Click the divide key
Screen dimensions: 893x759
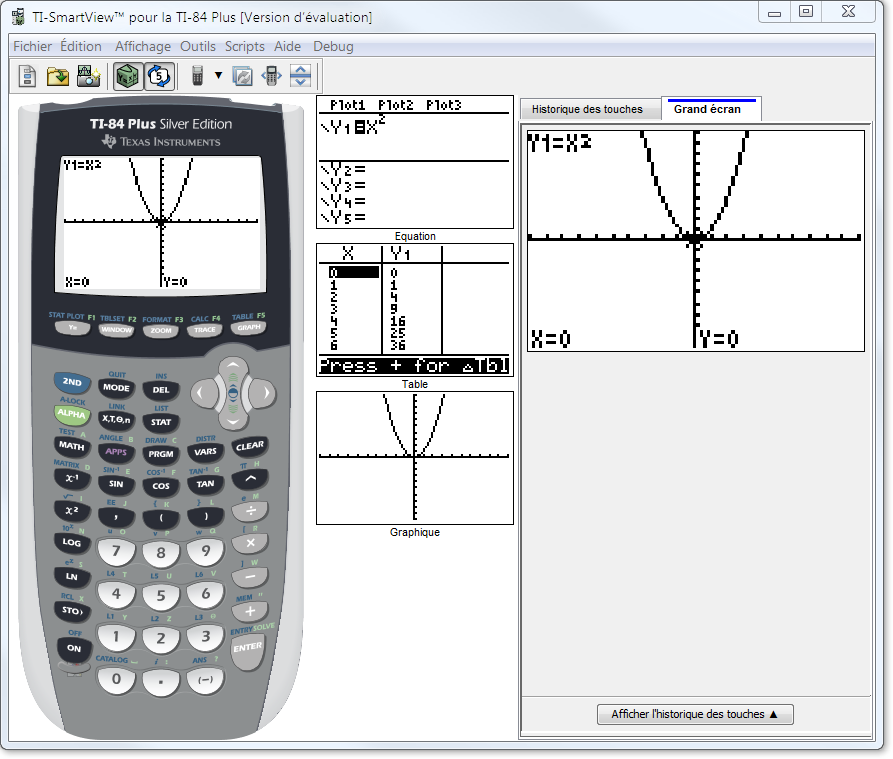[x=250, y=511]
